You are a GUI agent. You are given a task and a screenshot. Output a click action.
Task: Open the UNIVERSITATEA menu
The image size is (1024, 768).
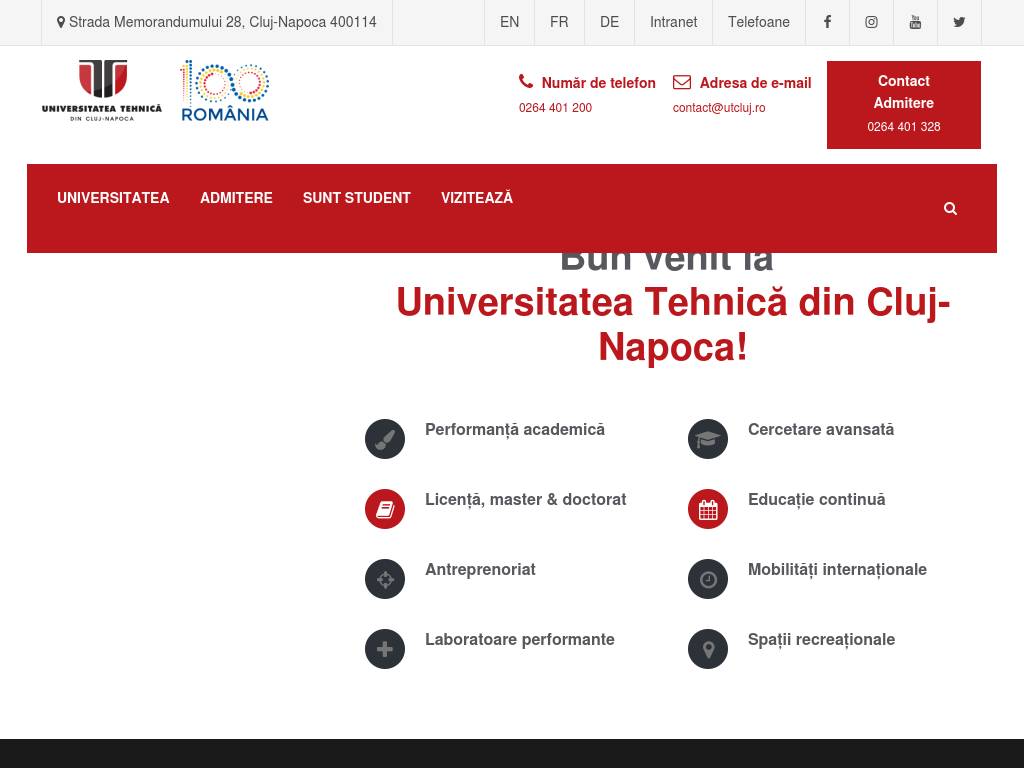(x=113, y=198)
